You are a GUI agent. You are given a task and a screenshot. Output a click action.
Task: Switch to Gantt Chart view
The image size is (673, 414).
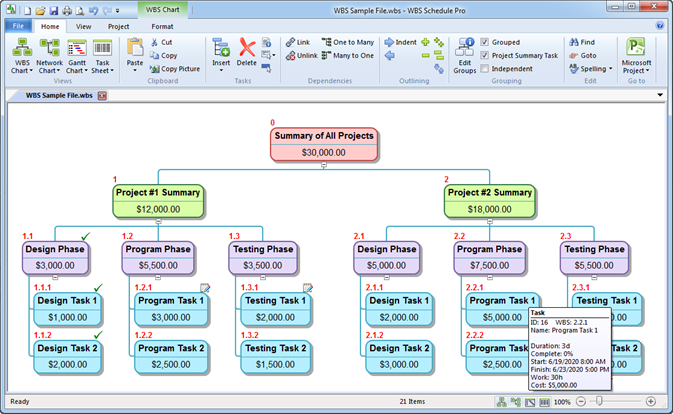click(x=77, y=55)
